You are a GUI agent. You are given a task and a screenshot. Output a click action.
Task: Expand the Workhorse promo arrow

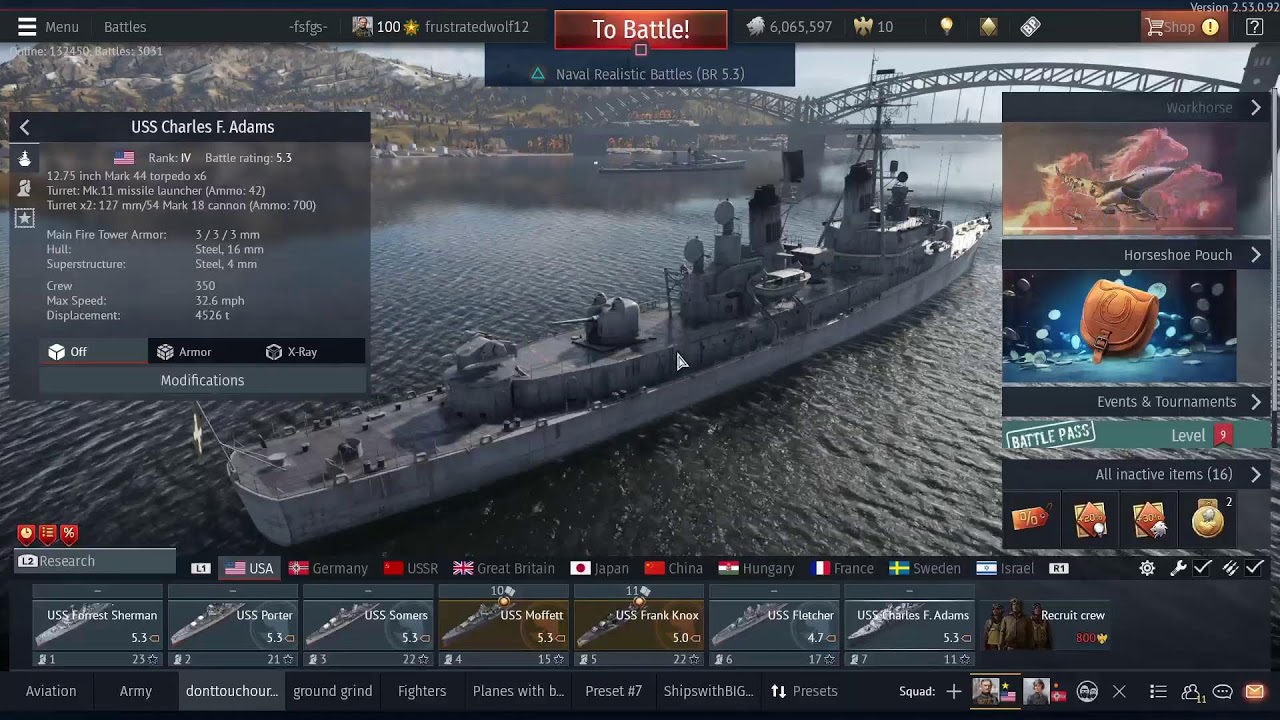tap(1256, 107)
